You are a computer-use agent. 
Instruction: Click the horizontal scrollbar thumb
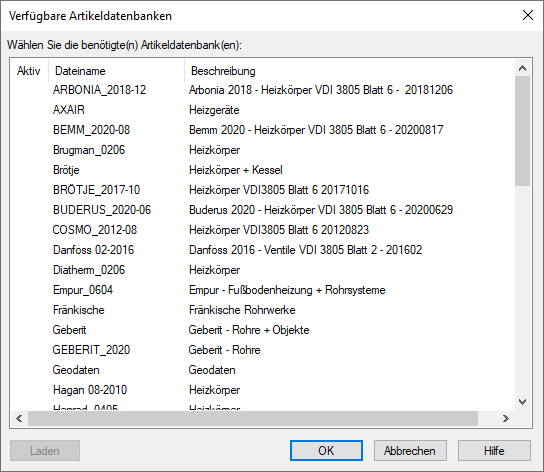point(253,419)
